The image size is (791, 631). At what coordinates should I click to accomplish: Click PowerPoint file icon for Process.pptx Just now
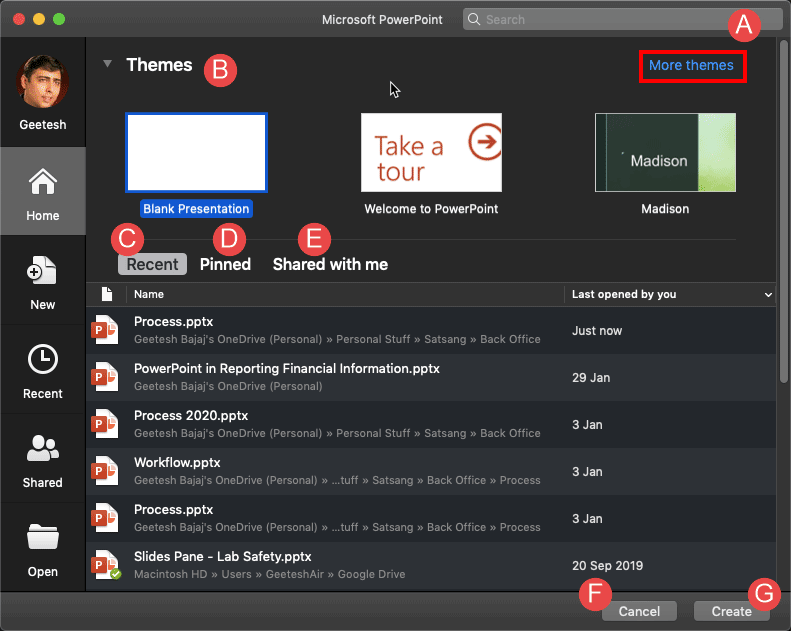pyautogui.click(x=105, y=330)
